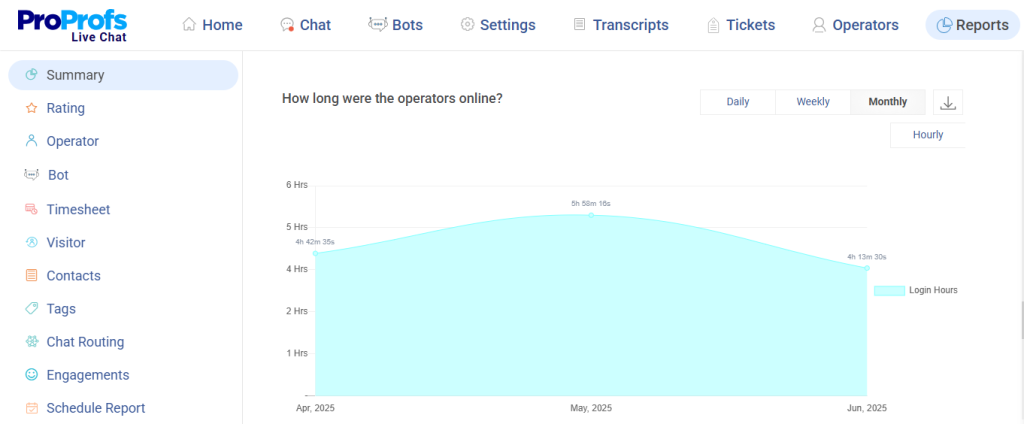Open Schedule Report page

click(95, 408)
